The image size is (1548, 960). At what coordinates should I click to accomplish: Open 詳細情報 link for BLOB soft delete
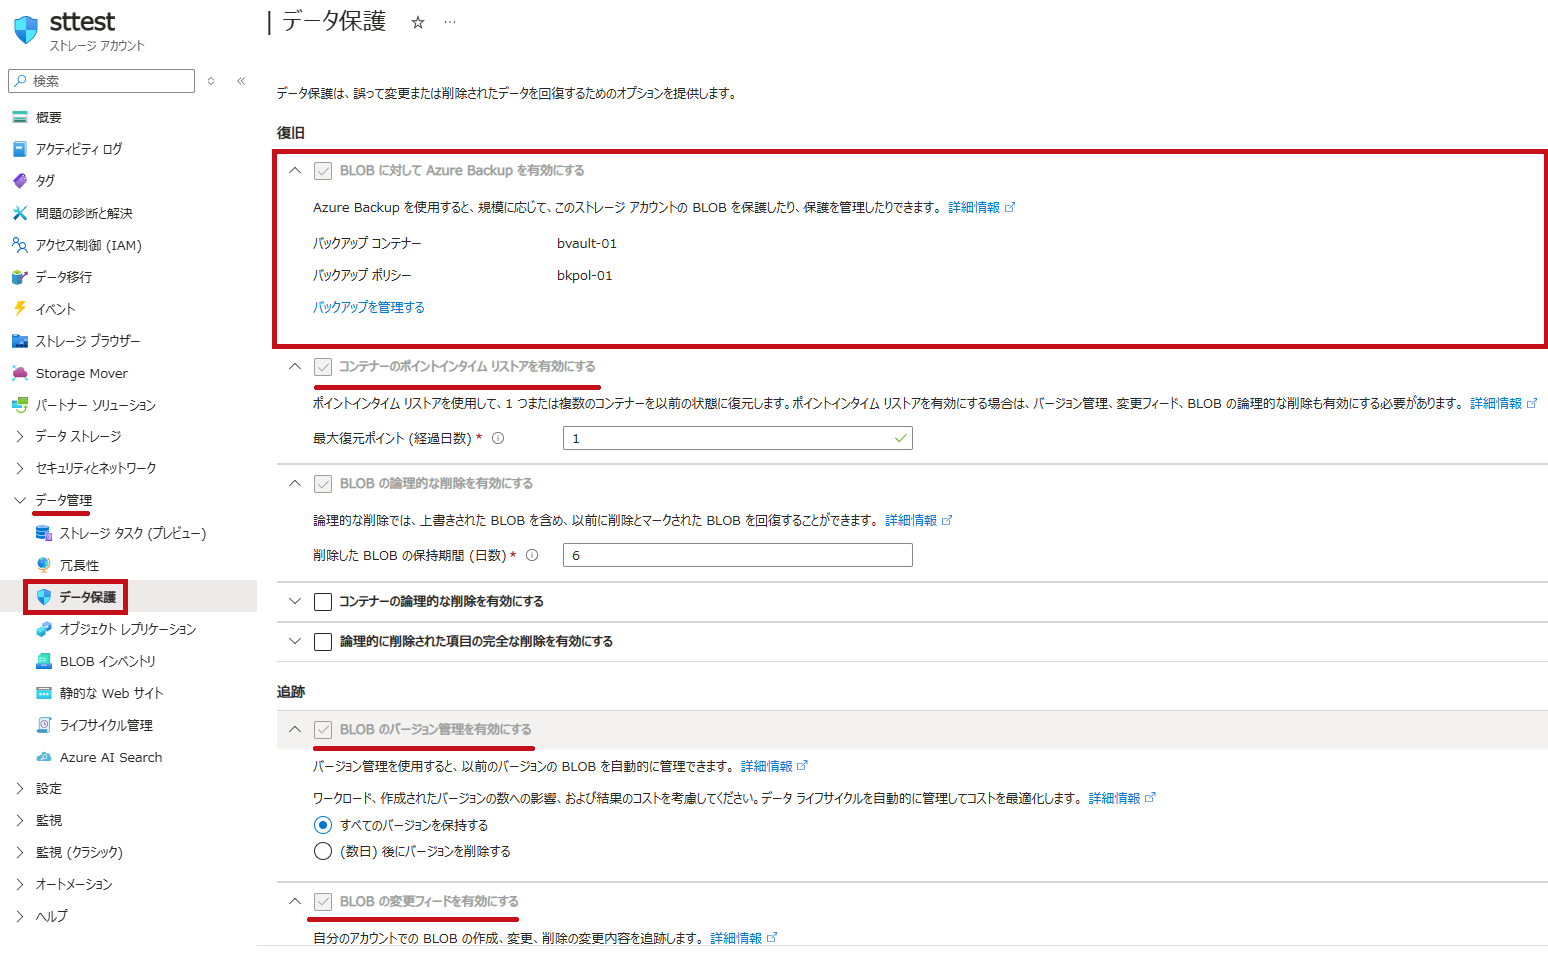[918, 520]
